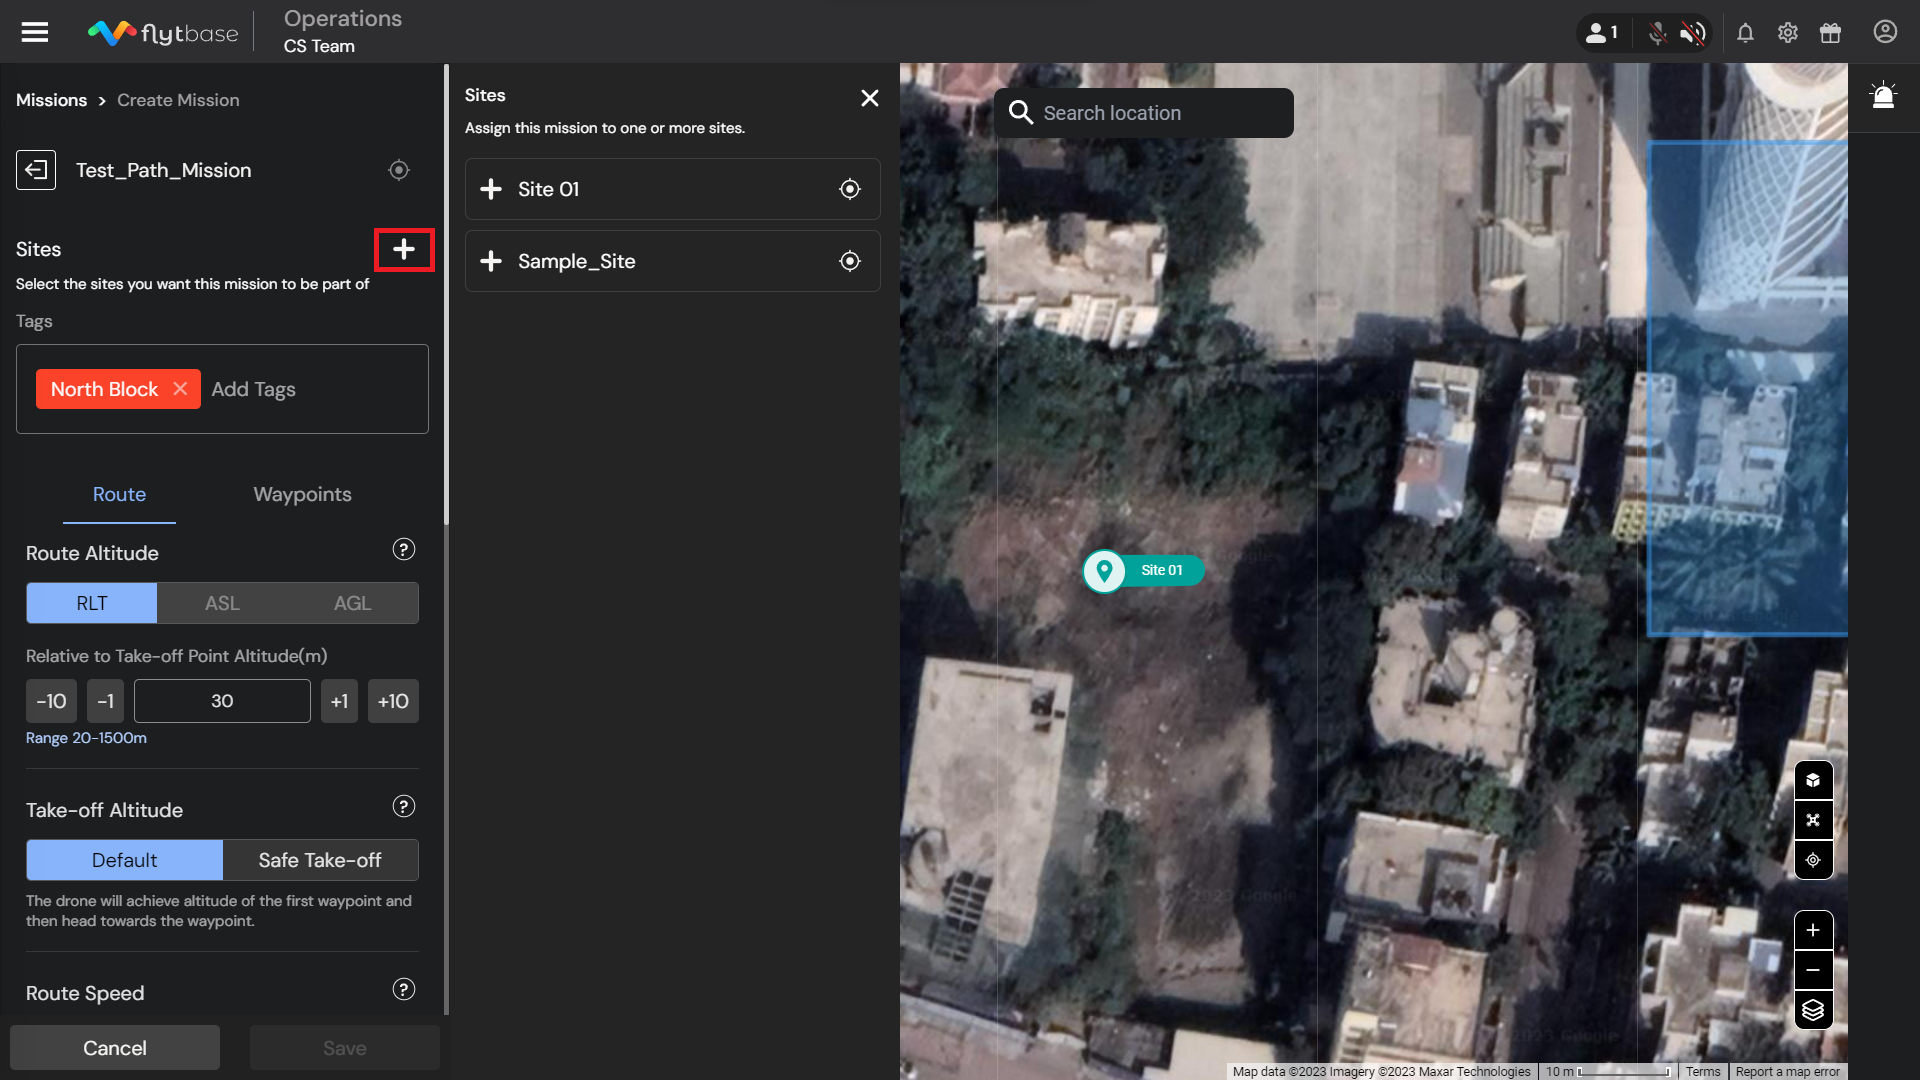The image size is (1920, 1080).
Task: Switch to the Waypoints tab
Action: 302,494
